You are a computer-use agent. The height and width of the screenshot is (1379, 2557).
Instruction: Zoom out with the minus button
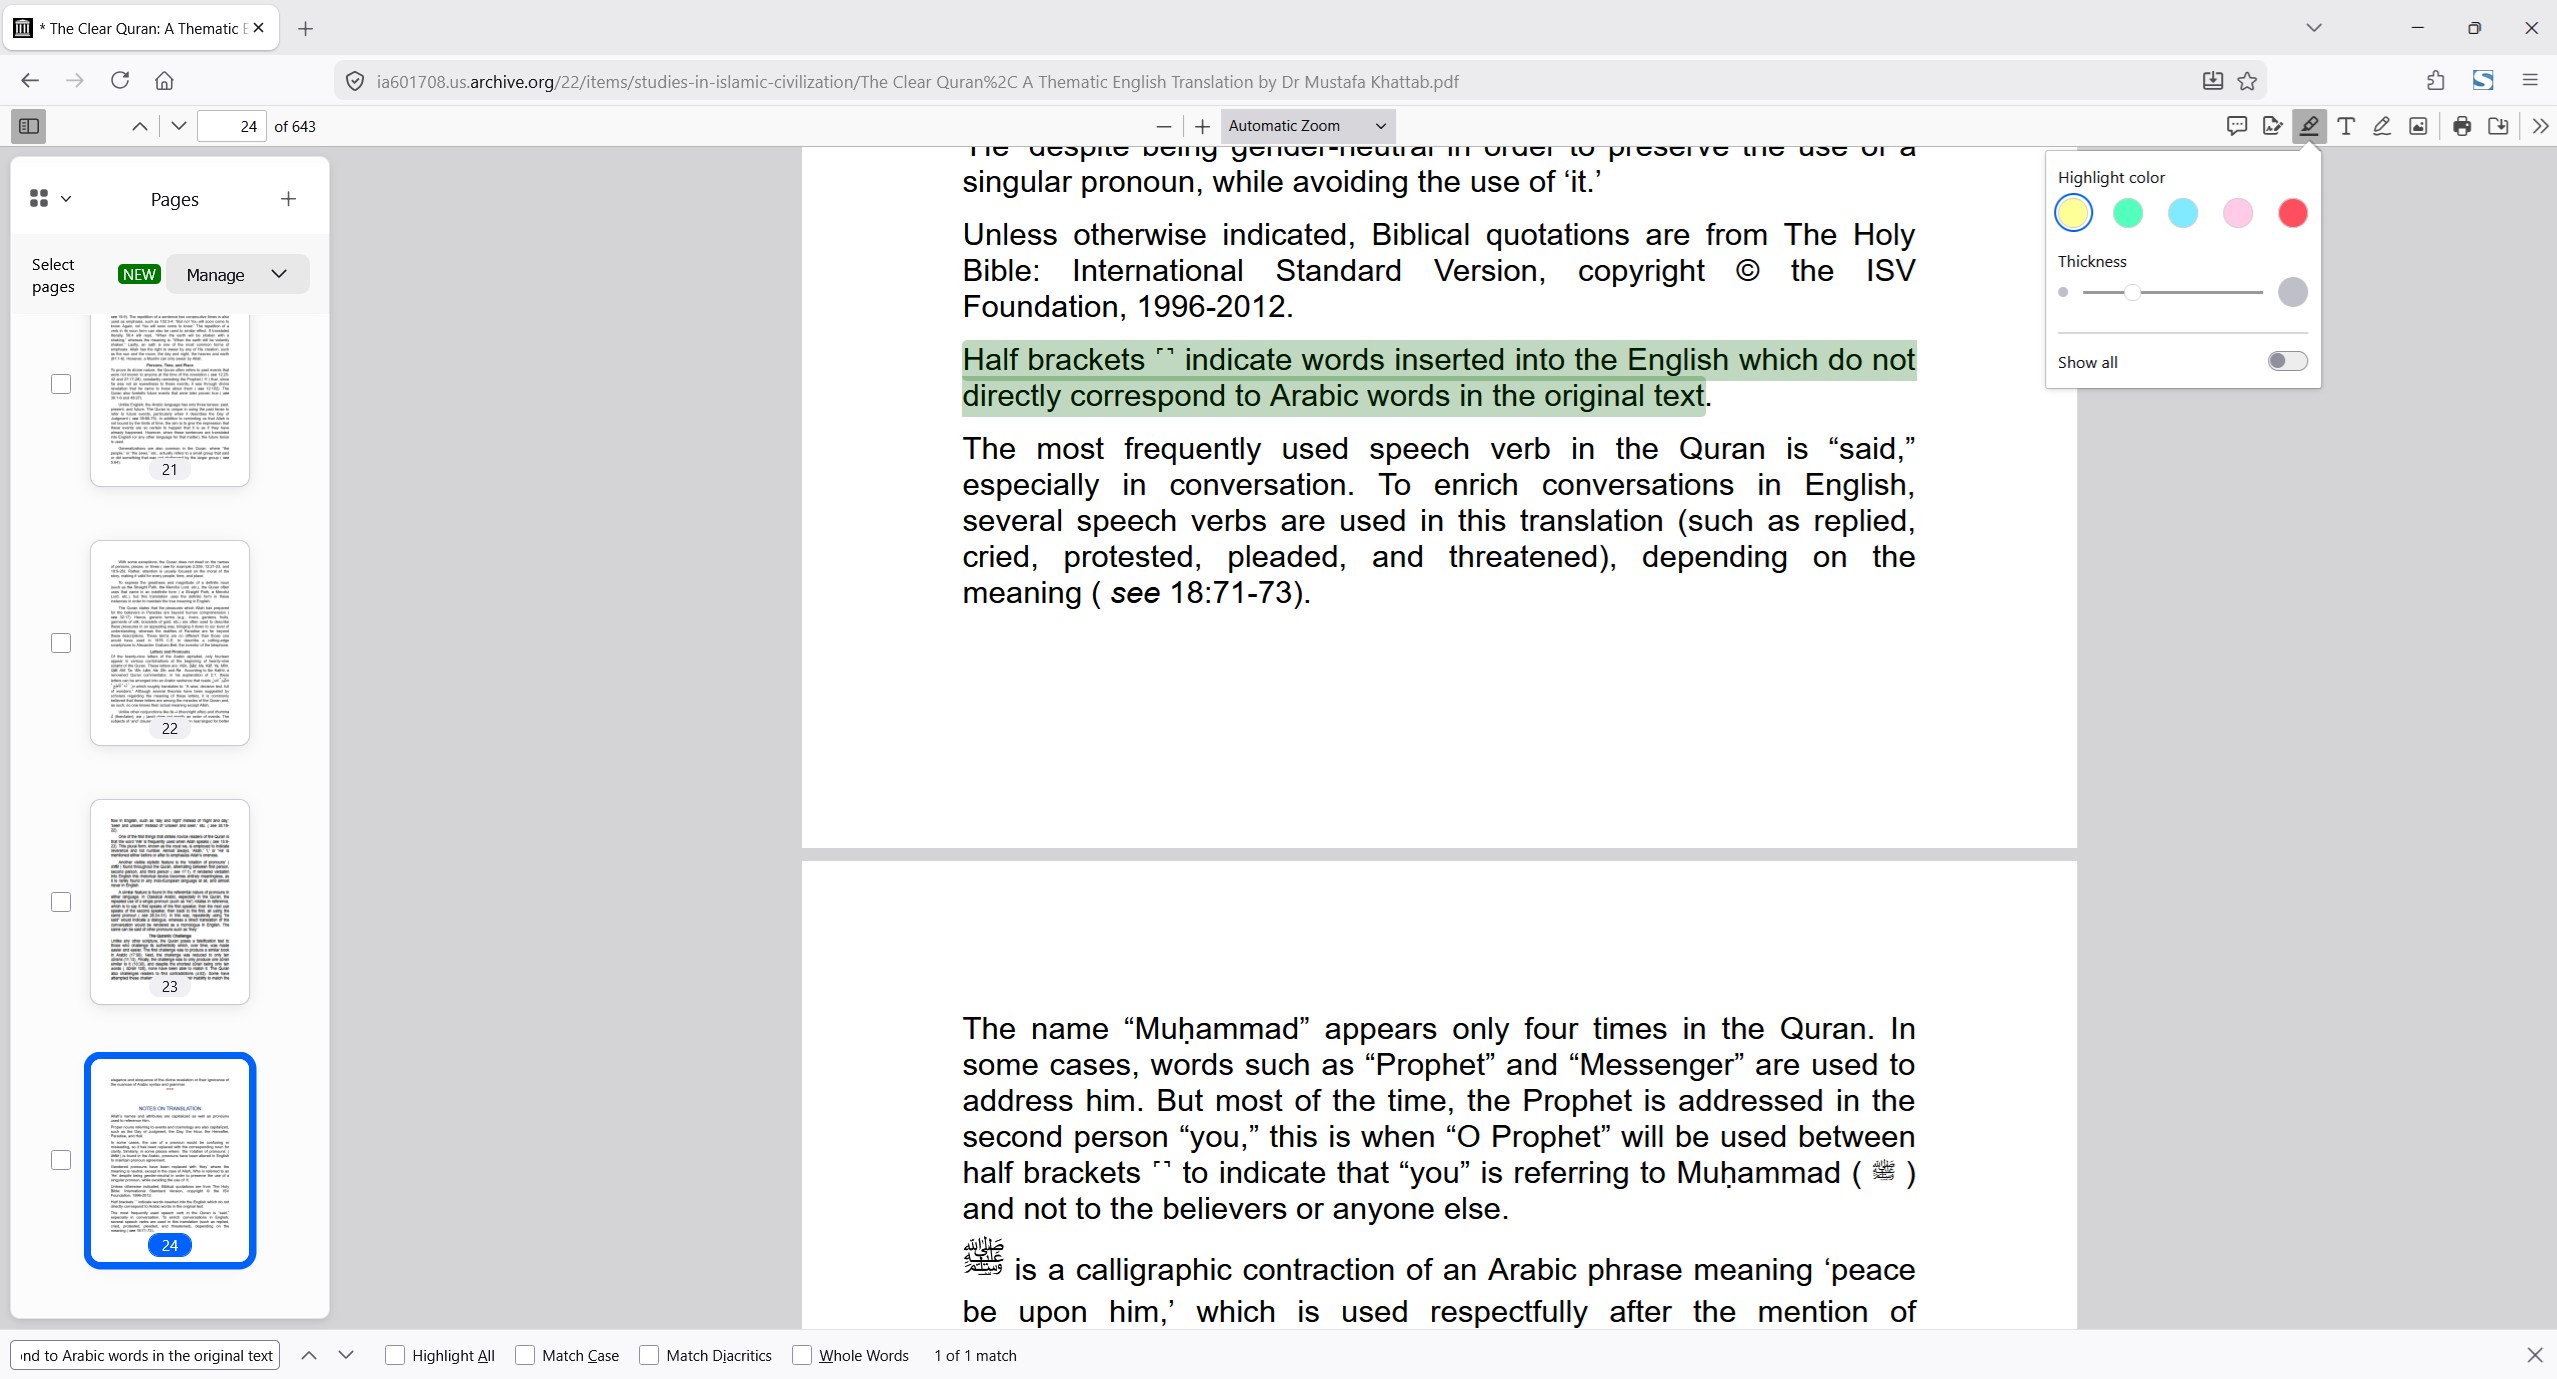click(x=1163, y=126)
